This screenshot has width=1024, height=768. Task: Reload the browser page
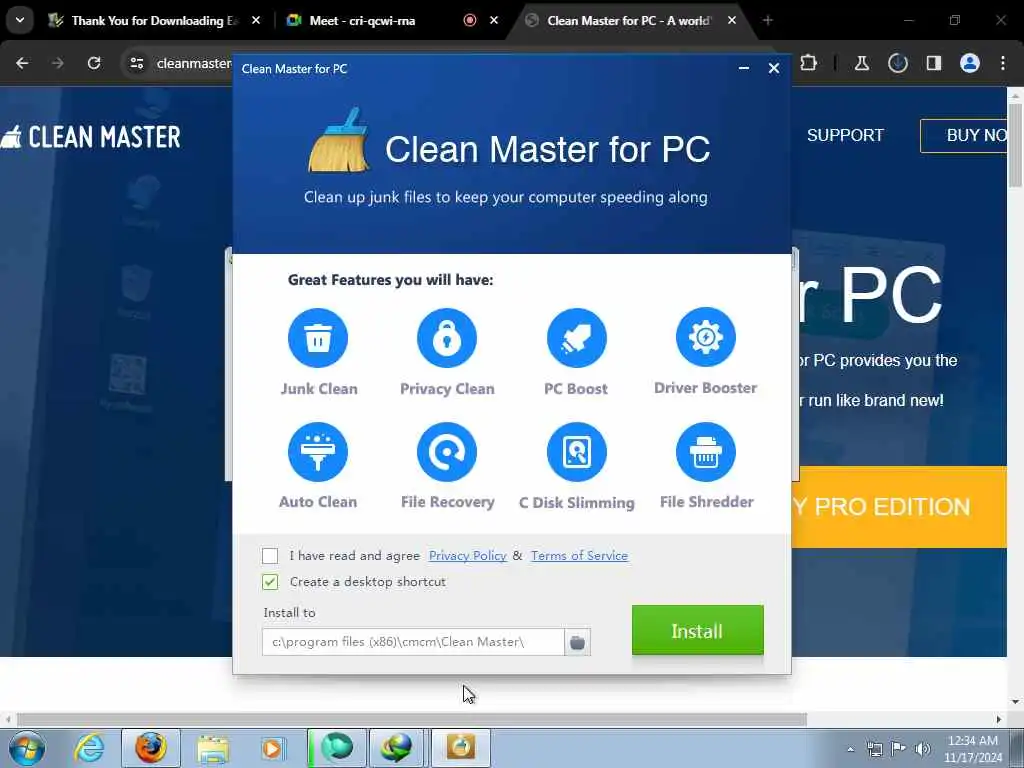[94, 63]
